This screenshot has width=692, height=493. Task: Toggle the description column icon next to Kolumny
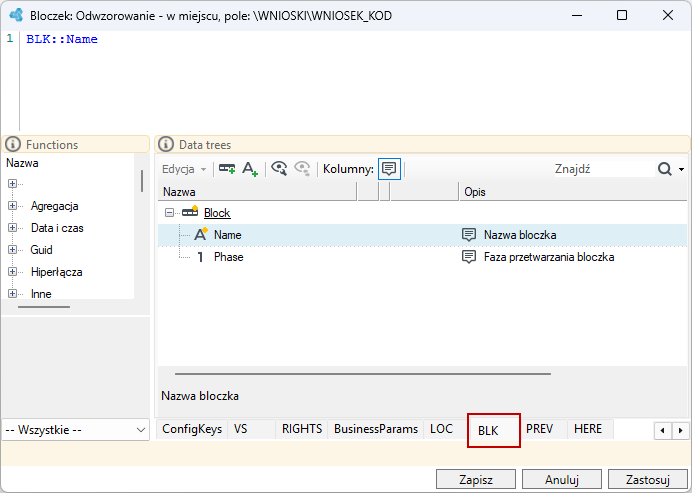[x=389, y=169]
